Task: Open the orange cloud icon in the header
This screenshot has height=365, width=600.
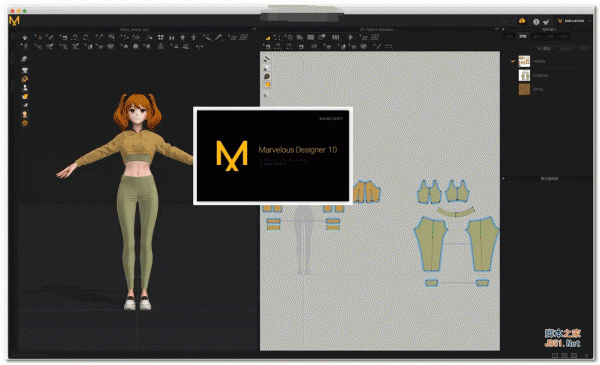Action: coord(522,21)
